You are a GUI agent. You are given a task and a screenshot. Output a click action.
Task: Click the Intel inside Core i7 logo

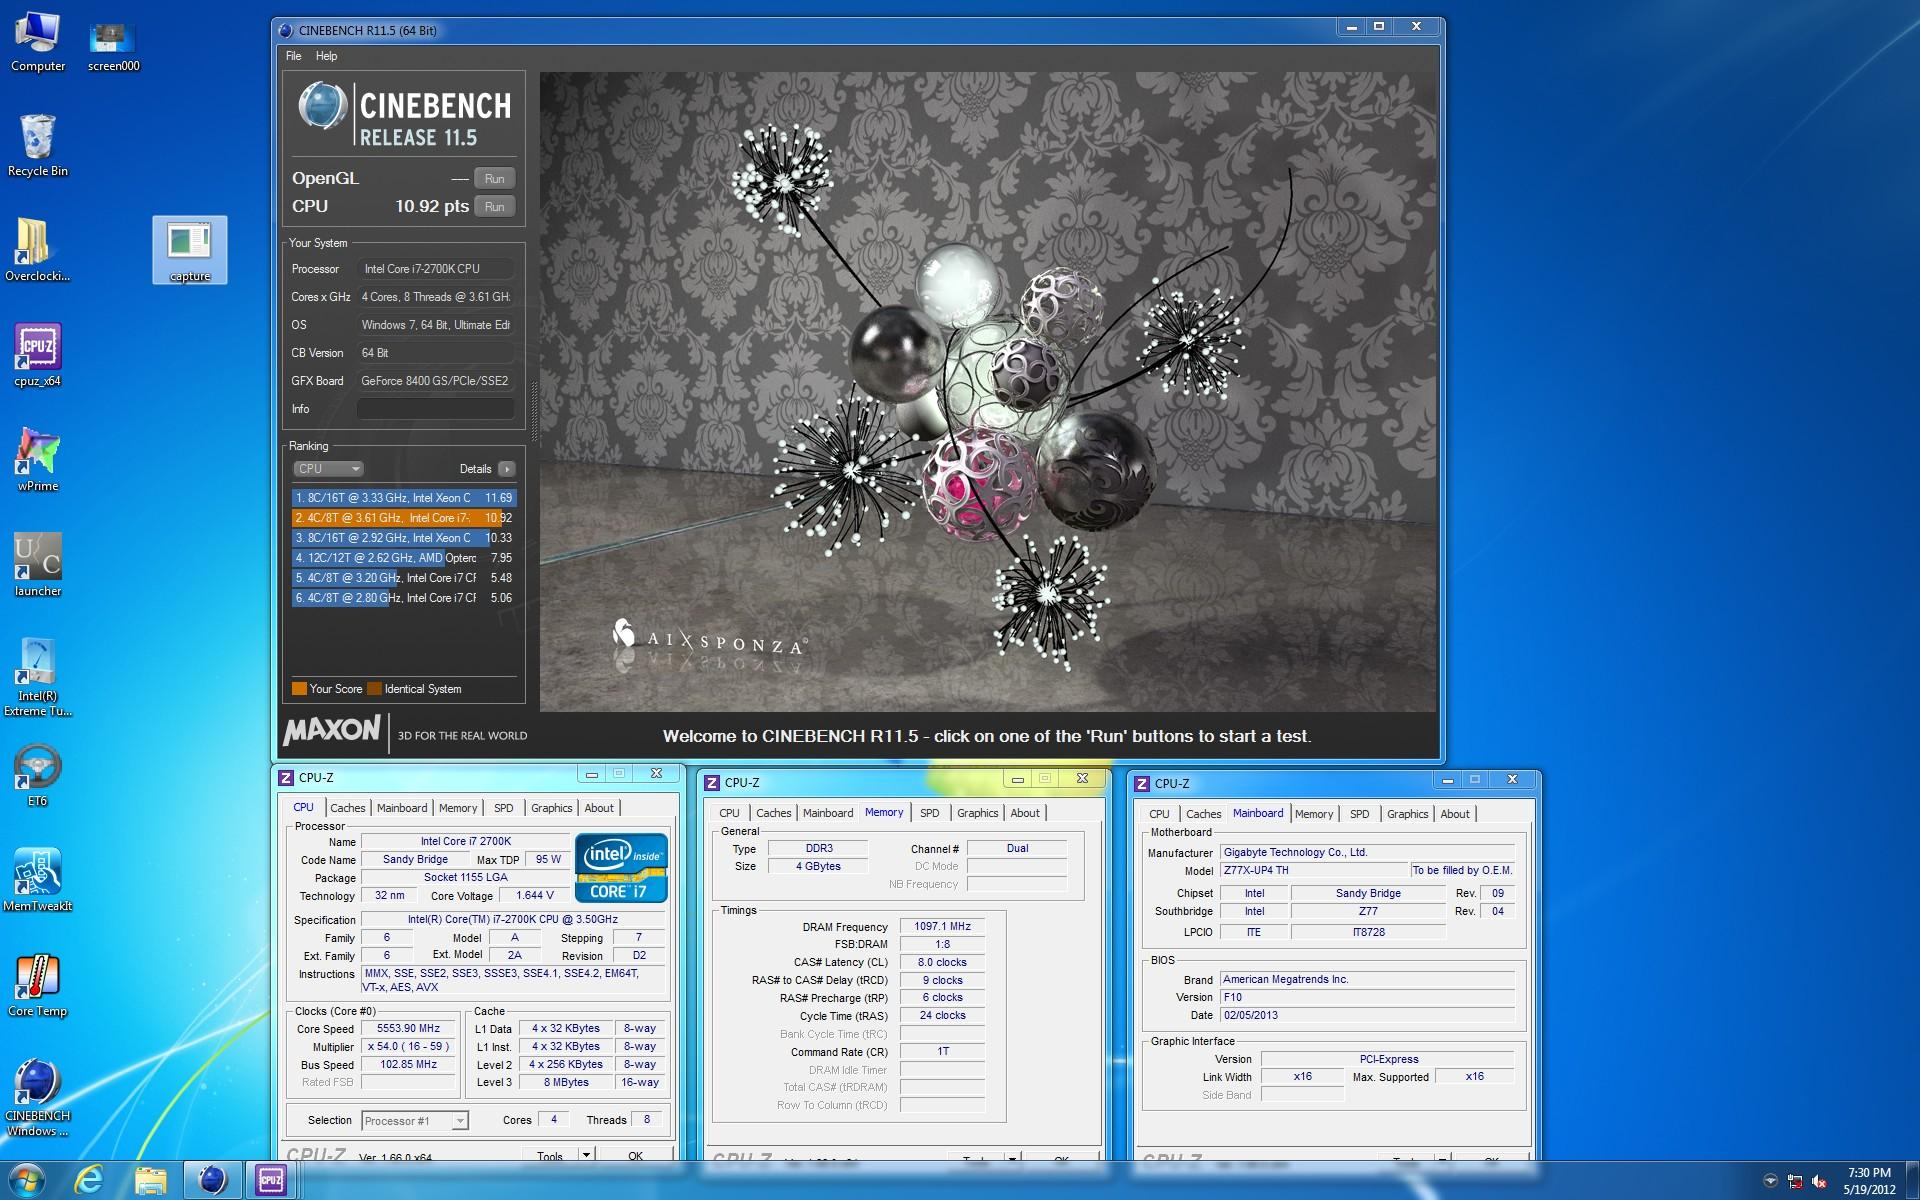point(621,868)
